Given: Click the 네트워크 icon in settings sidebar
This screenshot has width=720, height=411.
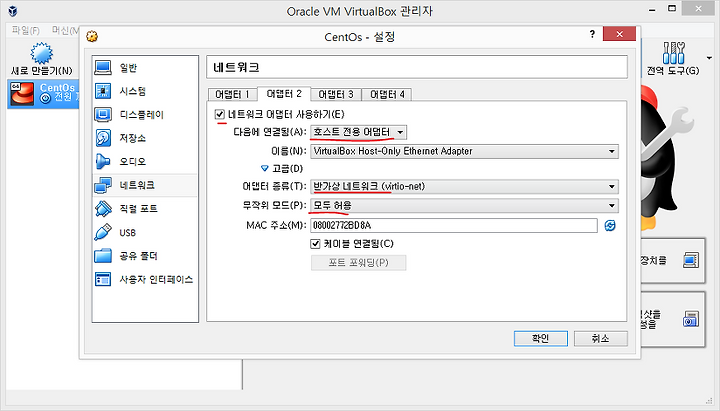Looking at the screenshot, I should tap(103, 185).
